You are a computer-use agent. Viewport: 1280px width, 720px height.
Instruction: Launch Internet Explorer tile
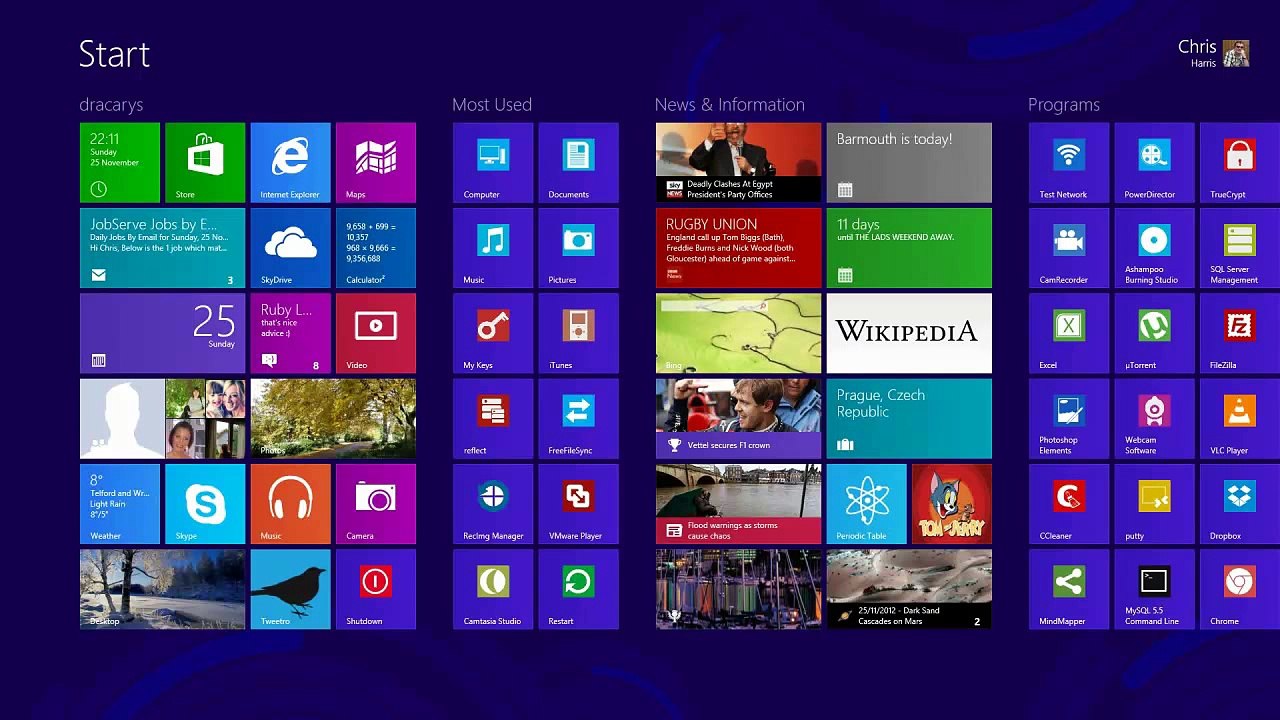click(x=290, y=163)
